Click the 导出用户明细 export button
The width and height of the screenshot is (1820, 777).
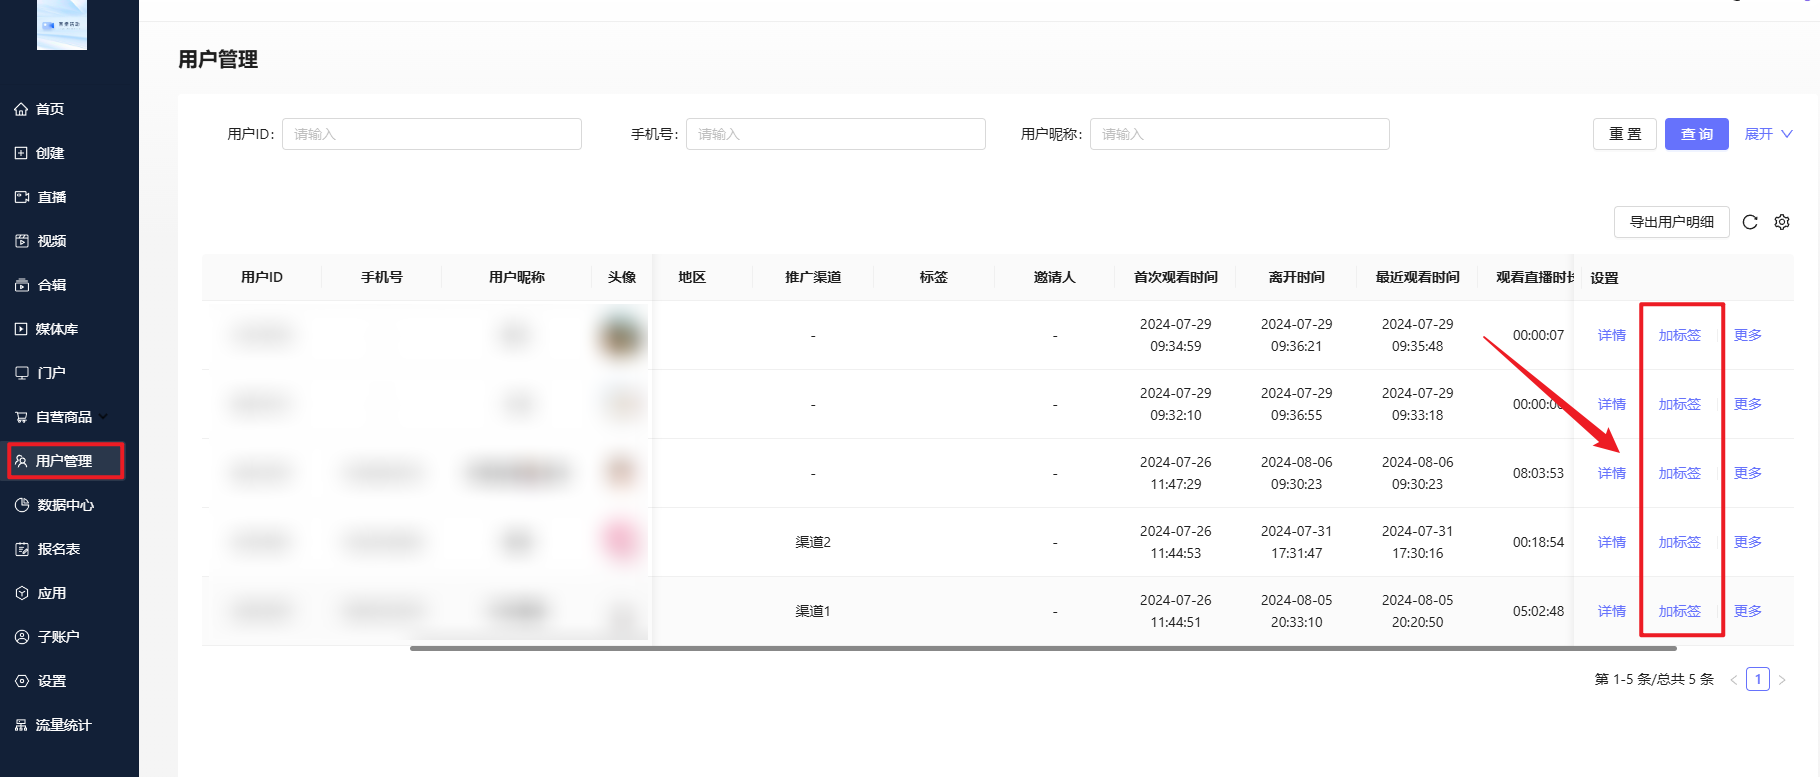(x=1671, y=222)
